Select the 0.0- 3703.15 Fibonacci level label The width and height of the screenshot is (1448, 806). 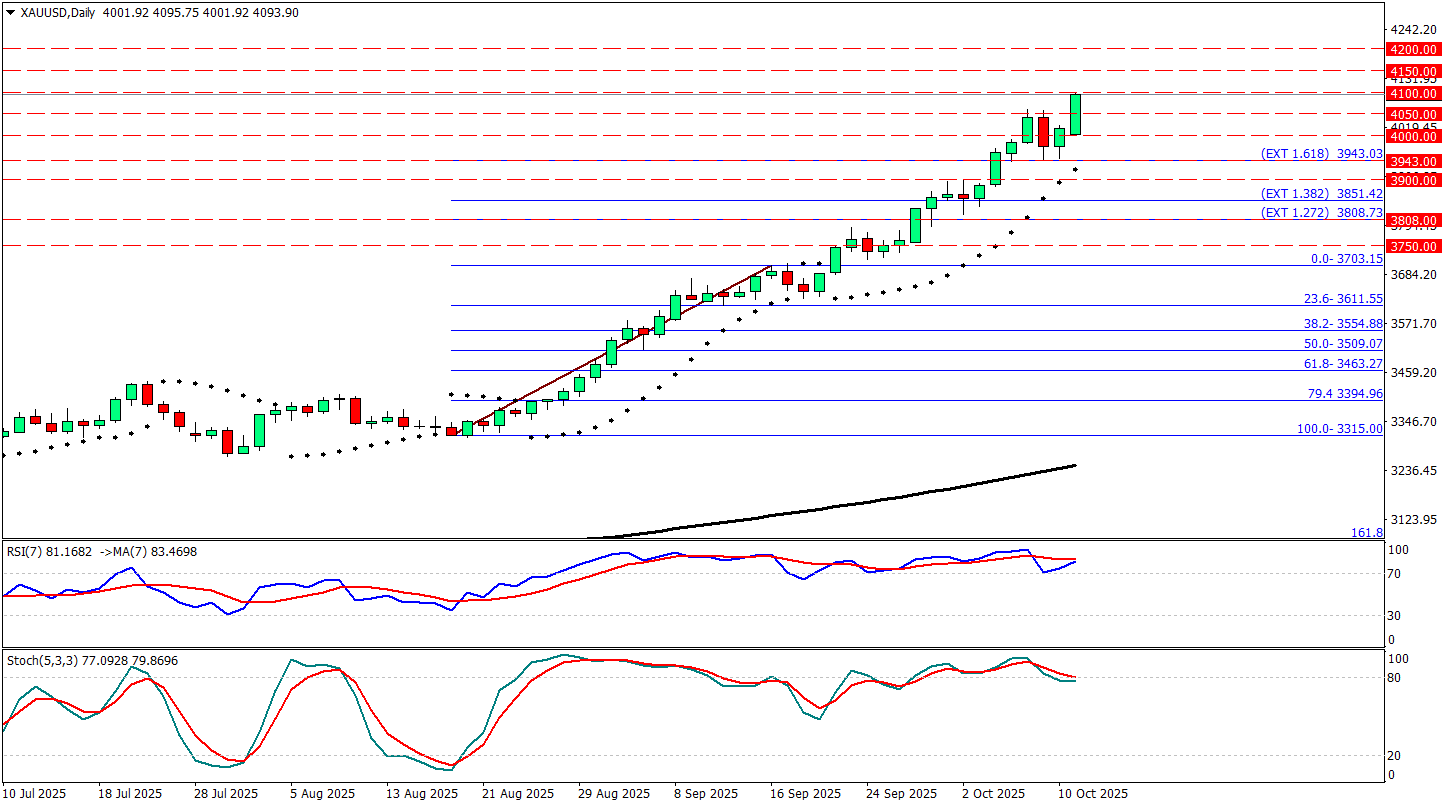(x=1346, y=259)
